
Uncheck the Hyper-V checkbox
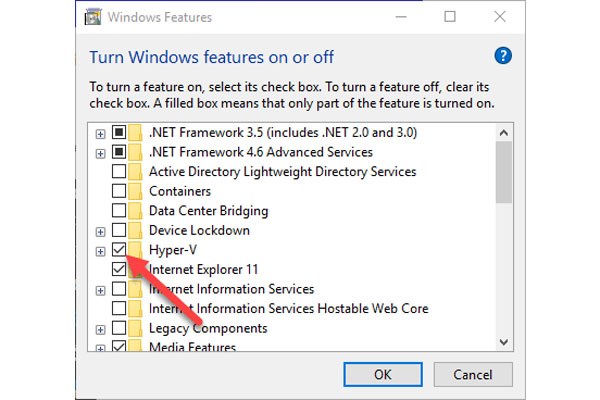click(119, 250)
